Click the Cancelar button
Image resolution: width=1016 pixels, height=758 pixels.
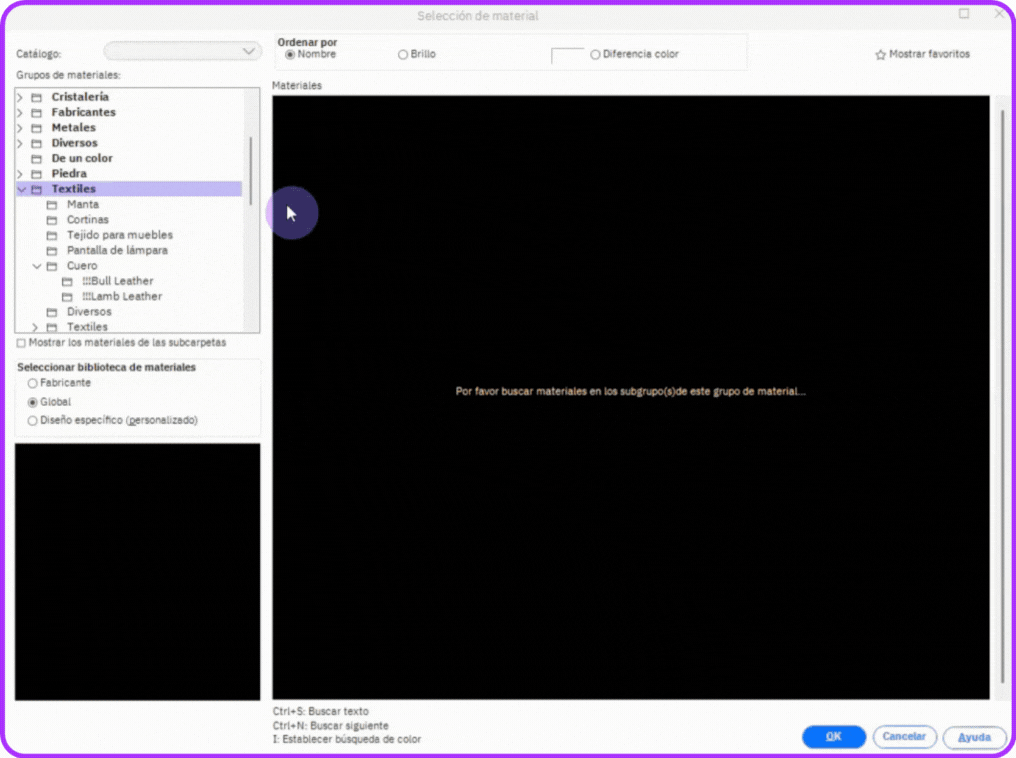(x=904, y=737)
